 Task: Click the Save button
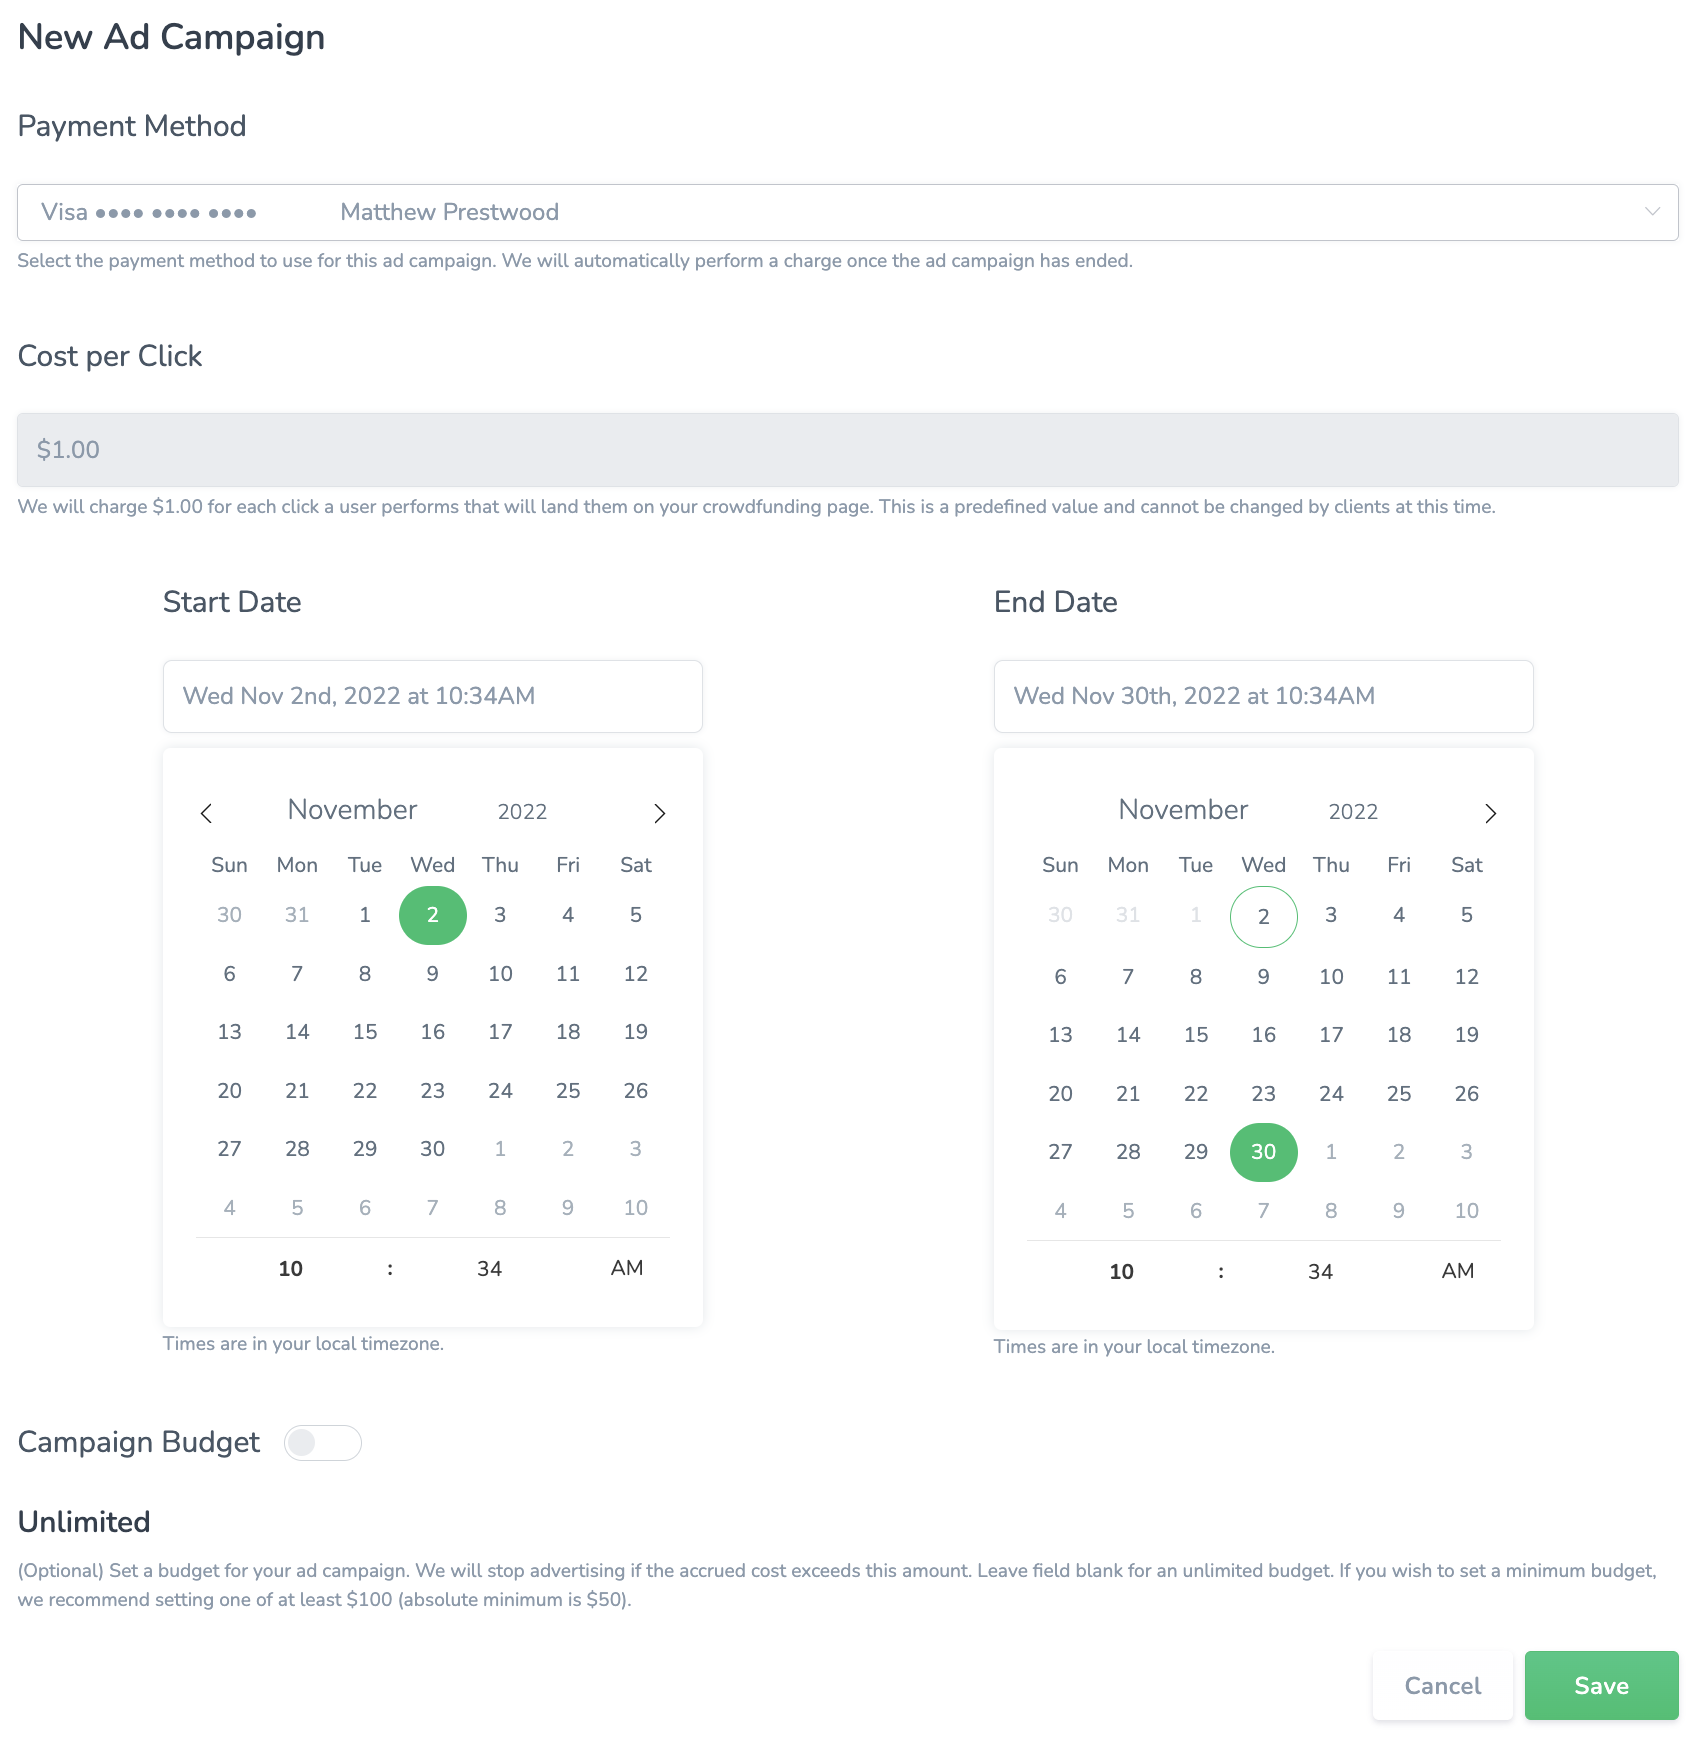(x=1601, y=1686)
